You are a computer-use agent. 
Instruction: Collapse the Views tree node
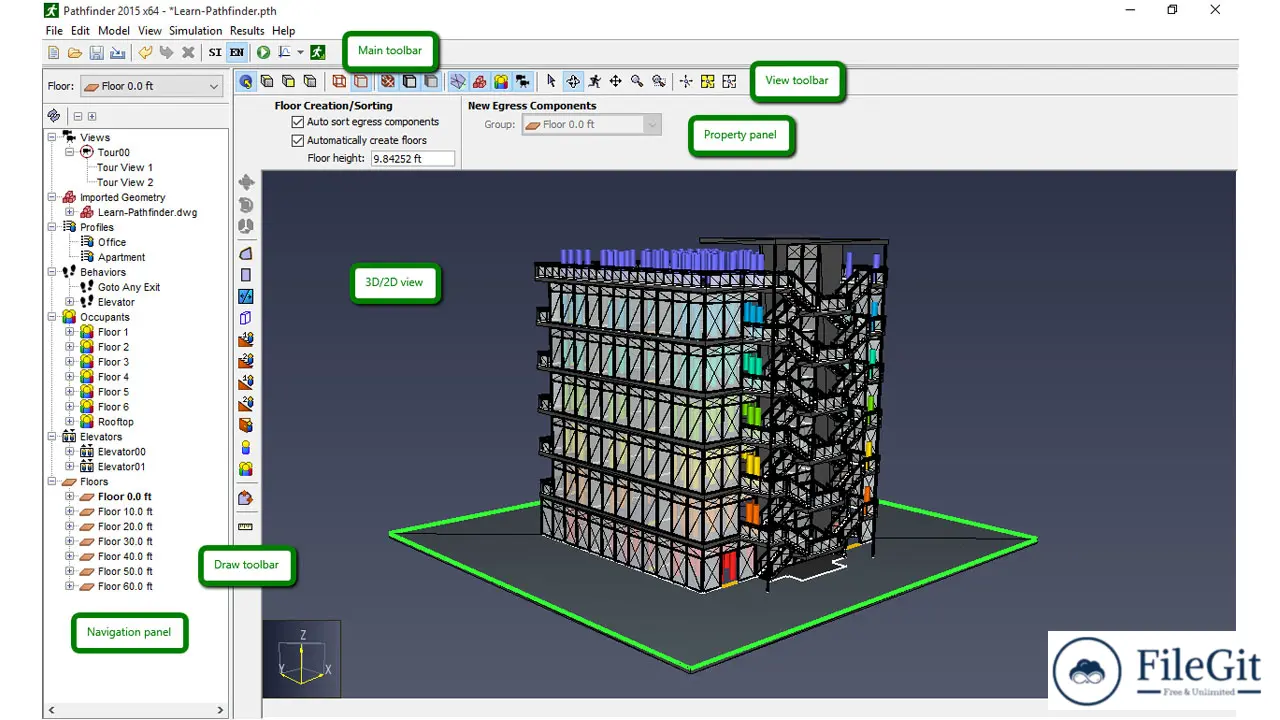pyautogui.click(x=52, y=138)
